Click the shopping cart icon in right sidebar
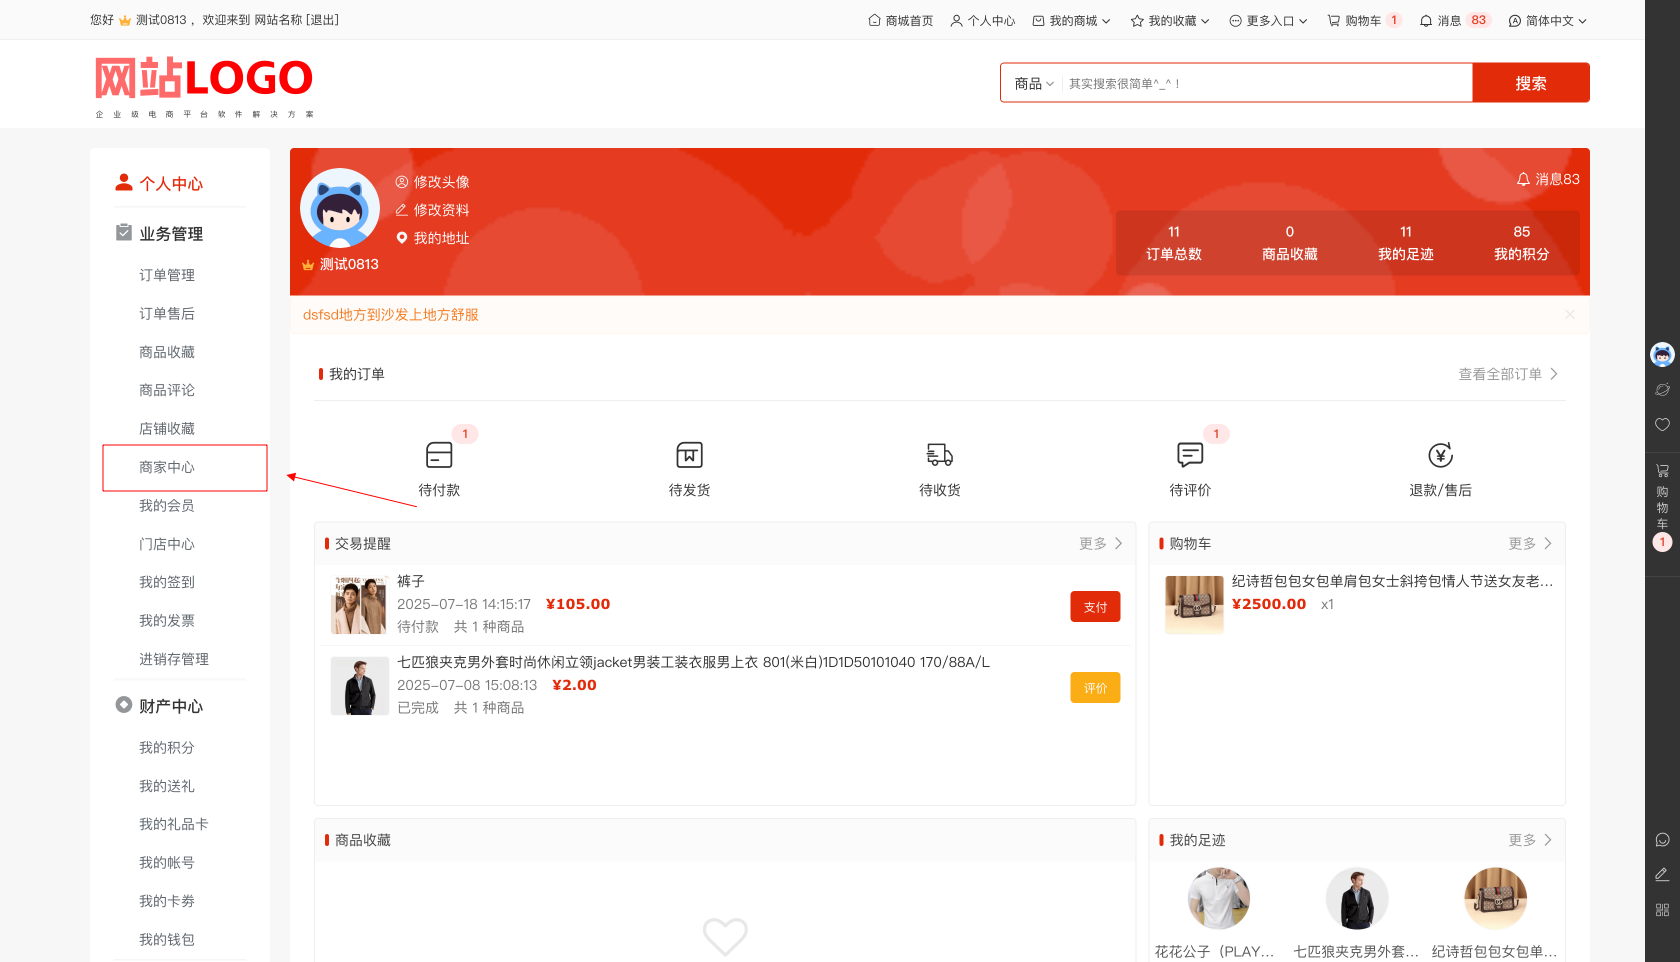The image size is (1680, 962). pyautogui.click(x=1662, y=470)
